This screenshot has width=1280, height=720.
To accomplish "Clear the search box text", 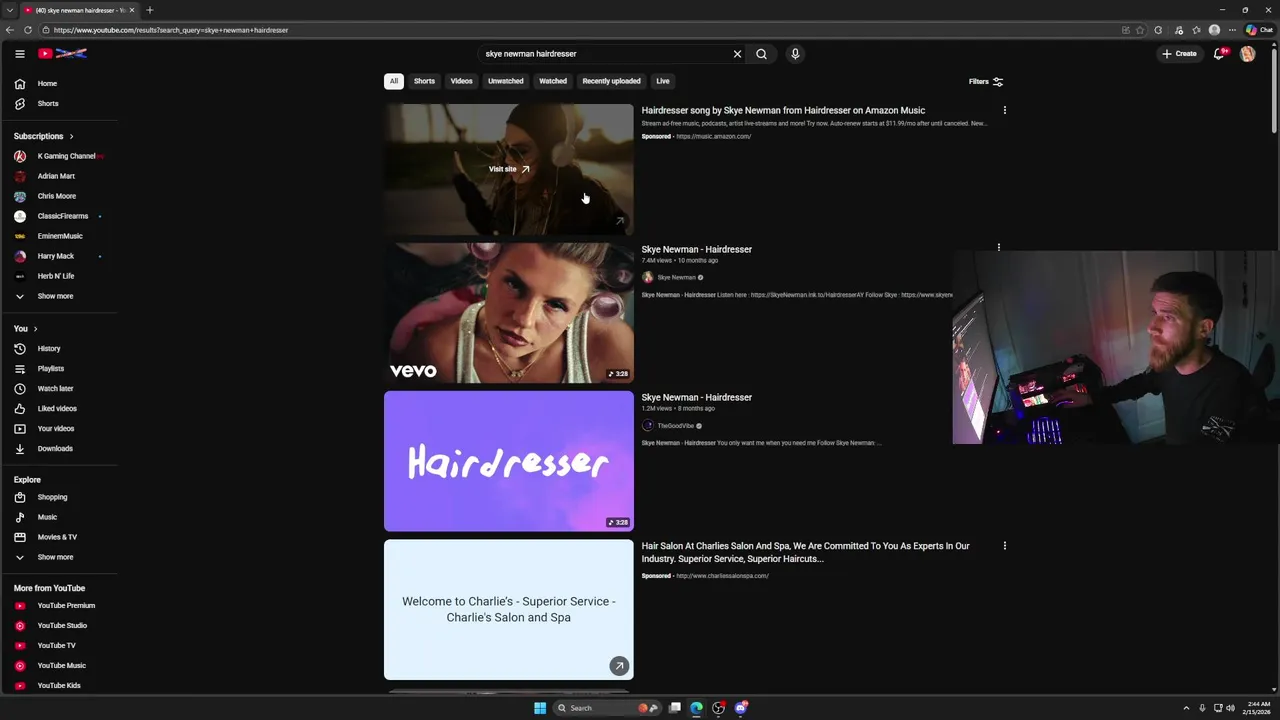I will 737,54.
